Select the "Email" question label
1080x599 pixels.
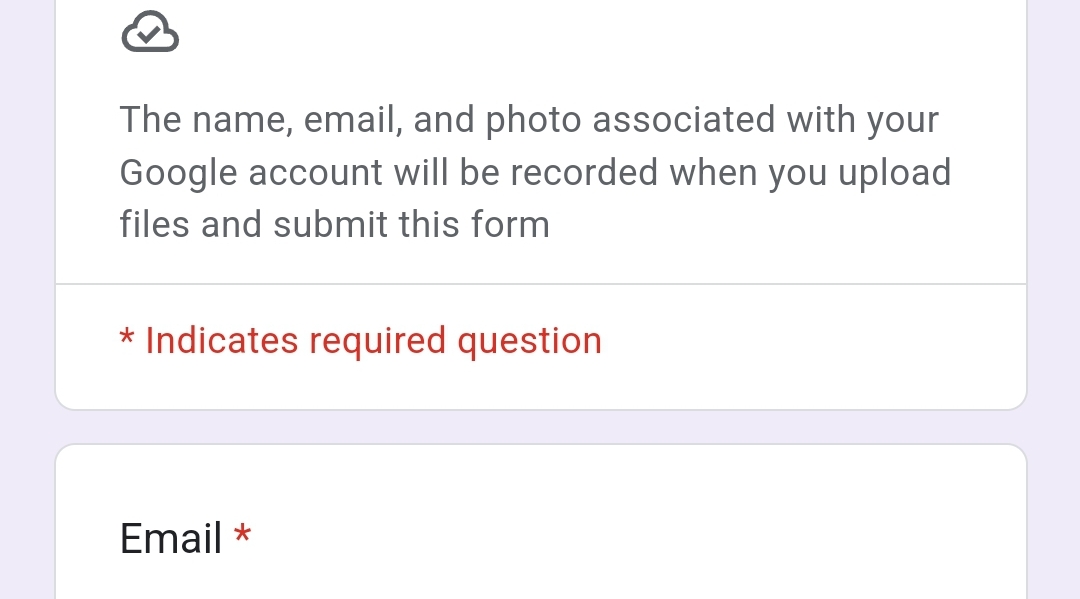pos(171,539)
